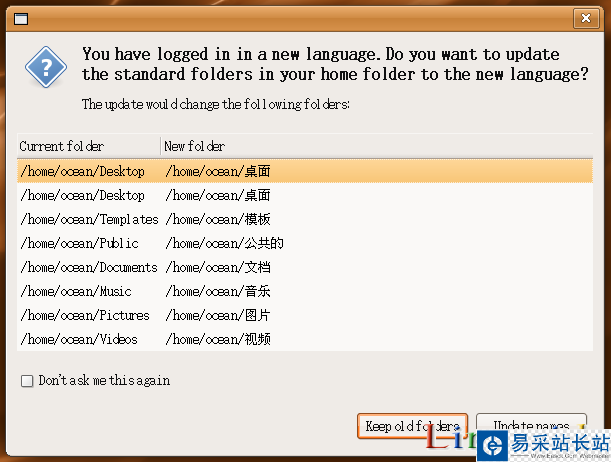Click the new folder name /home/ocean/图片
Viewport: 611px width, 462px height.
218,315
